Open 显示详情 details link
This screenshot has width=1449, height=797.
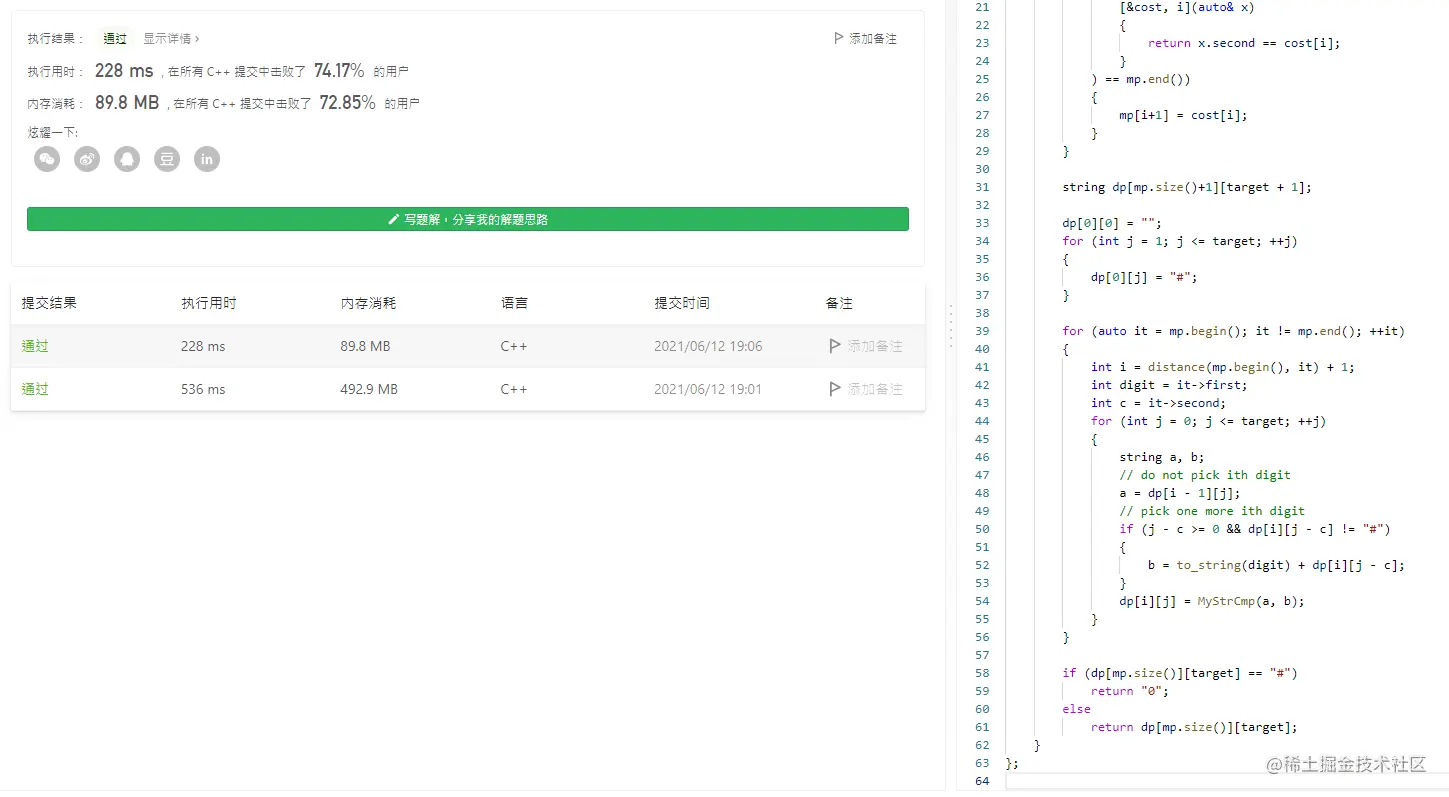coord(171,39)
